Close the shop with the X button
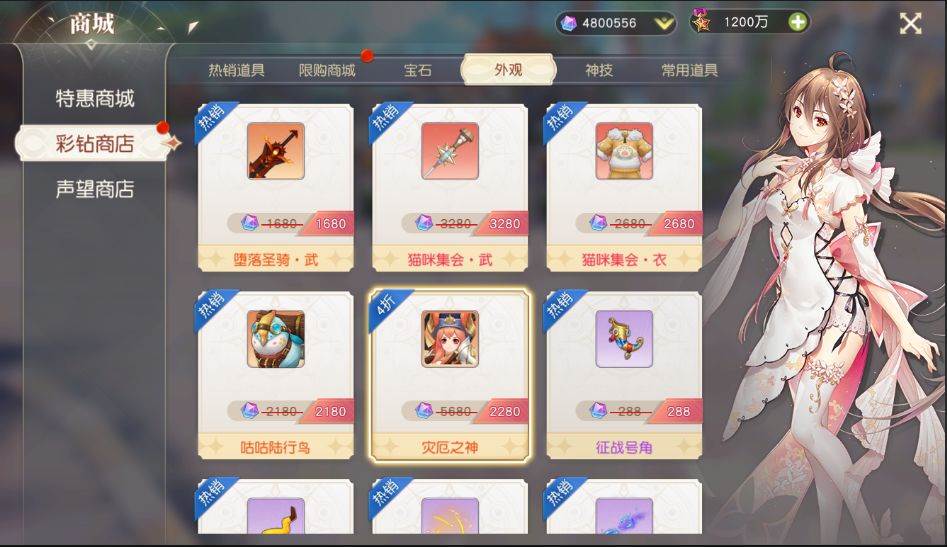The height and width of the screenshot is (547, 947). click(x=911, y=24)
